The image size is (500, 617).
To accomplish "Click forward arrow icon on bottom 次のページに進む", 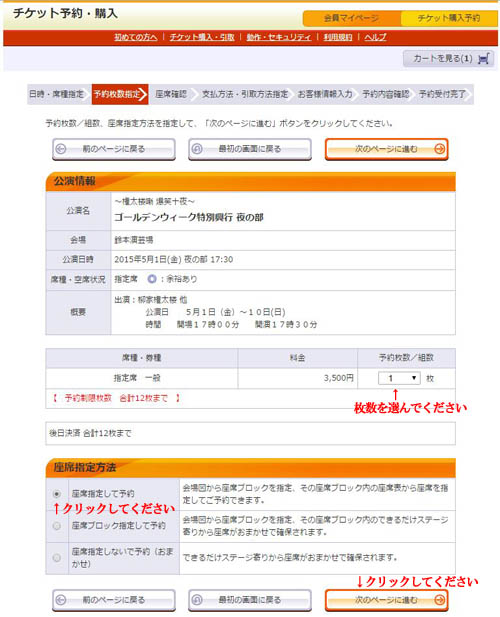I will pos(439,600).
